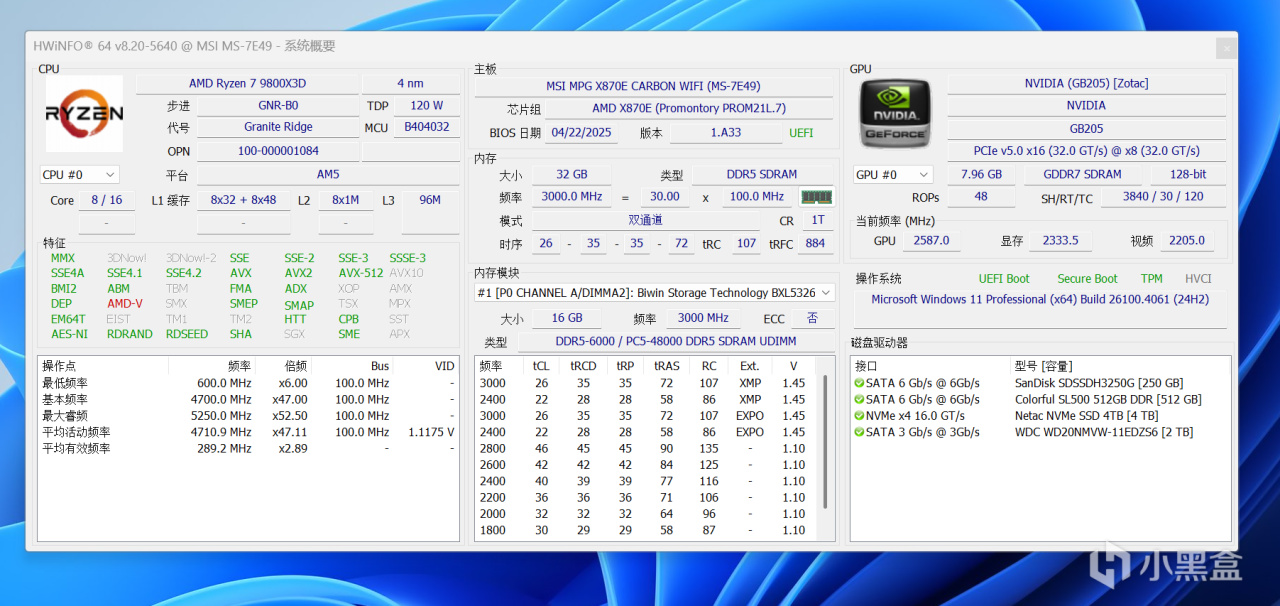The height and width of the screenshot is (606, 1280).
Task: Click green check icon beside Colorful SL500 drive
Action: pyautogui.click(x=858, y=399)
